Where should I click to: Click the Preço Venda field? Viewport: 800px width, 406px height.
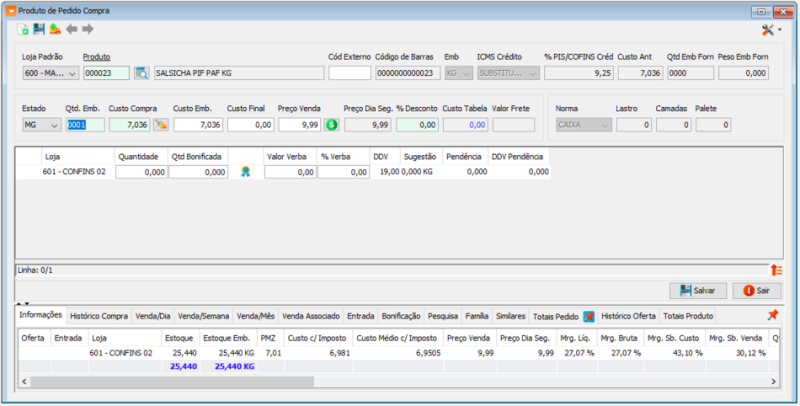coord(299,125)
